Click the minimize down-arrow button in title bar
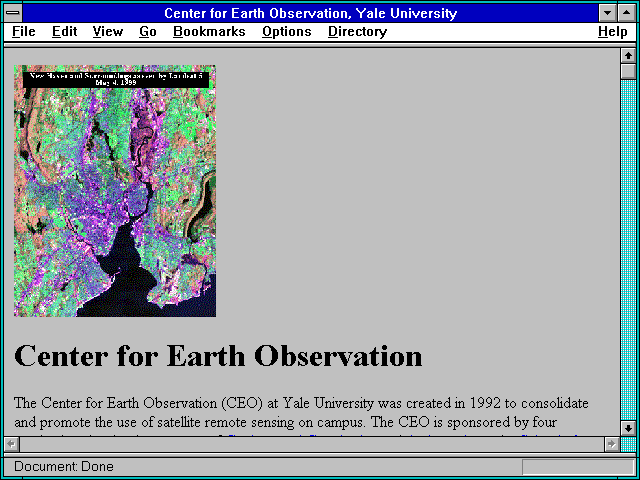Screen dimensions: 640x480 (607, 13)
